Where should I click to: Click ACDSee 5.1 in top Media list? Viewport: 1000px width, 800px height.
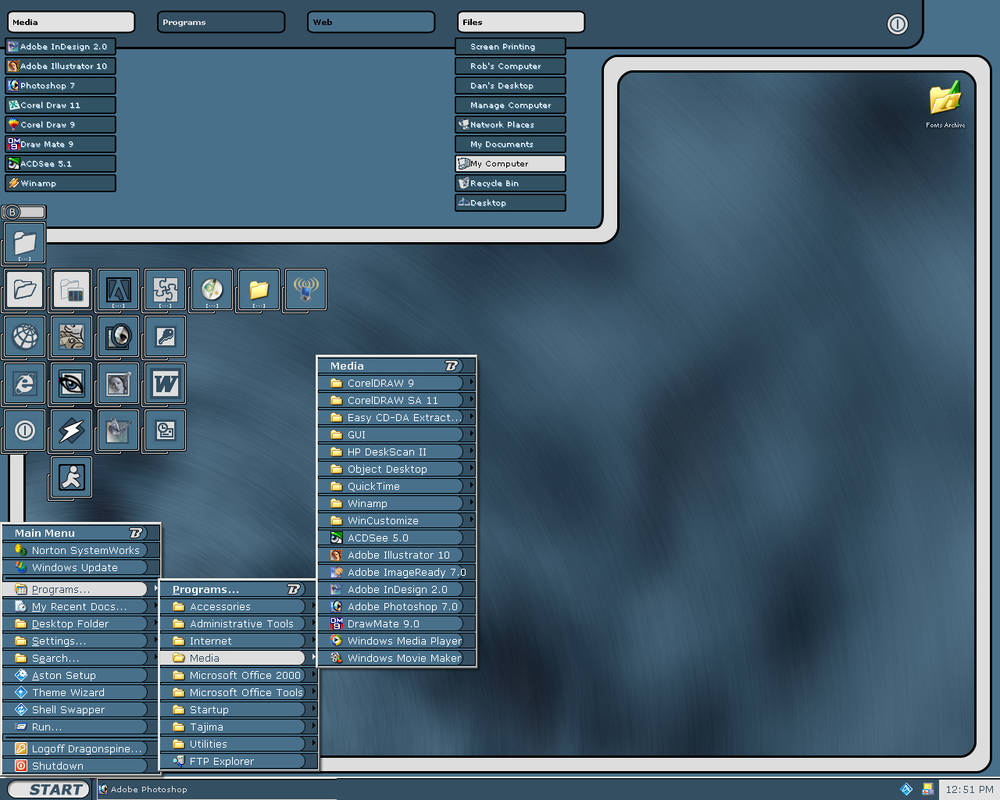pos(61,163)
